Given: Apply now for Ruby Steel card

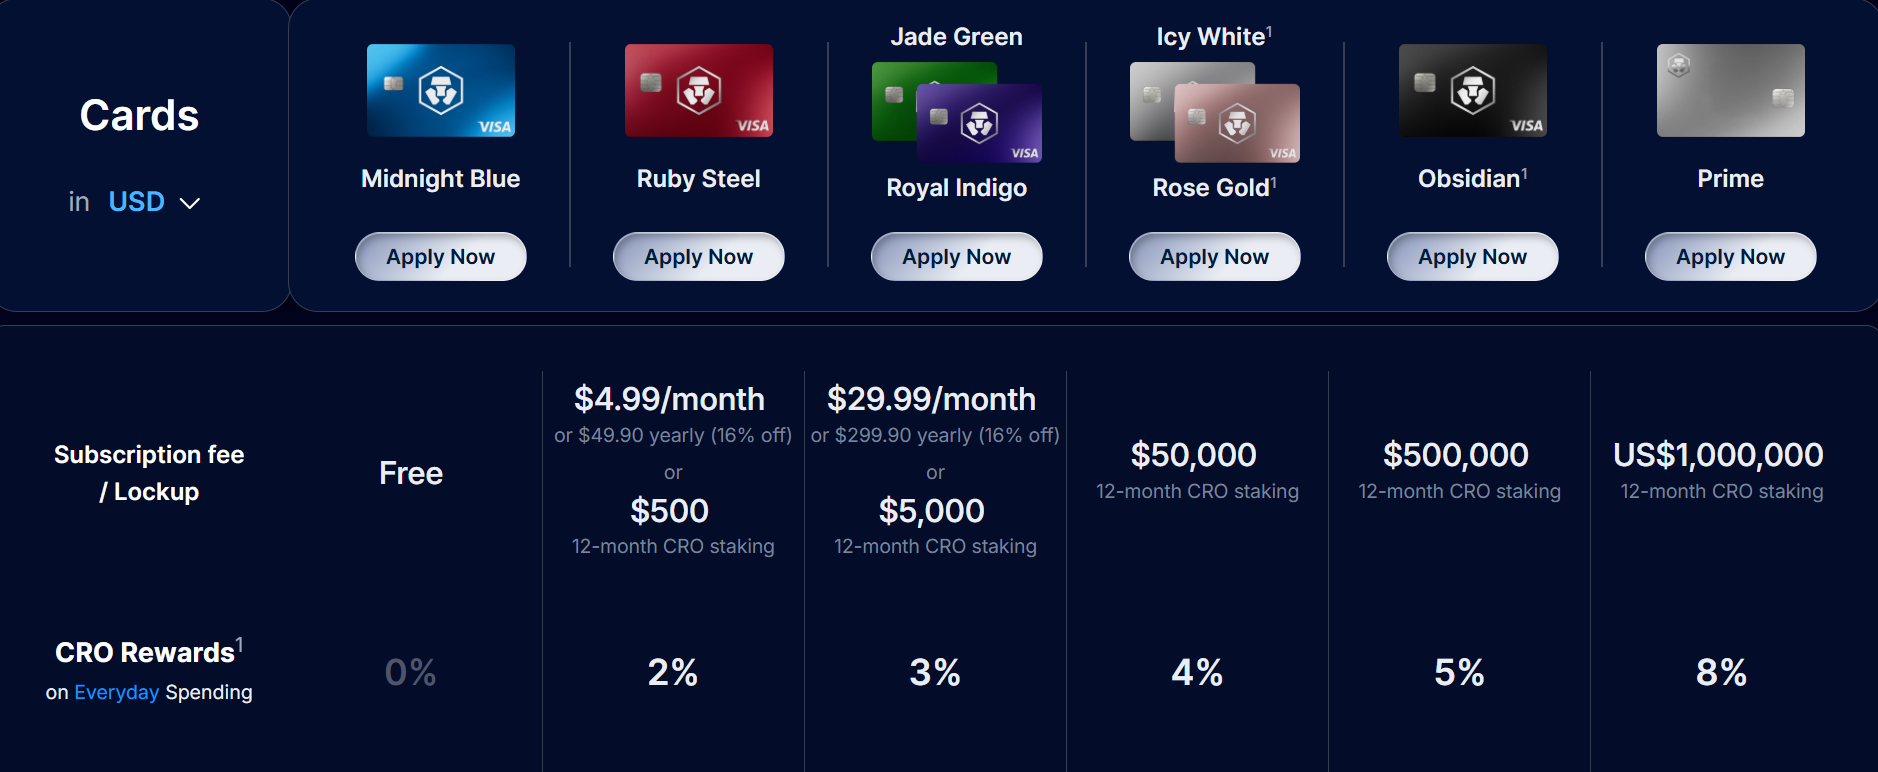Looking at the screenshot, I should pos(699,257).
